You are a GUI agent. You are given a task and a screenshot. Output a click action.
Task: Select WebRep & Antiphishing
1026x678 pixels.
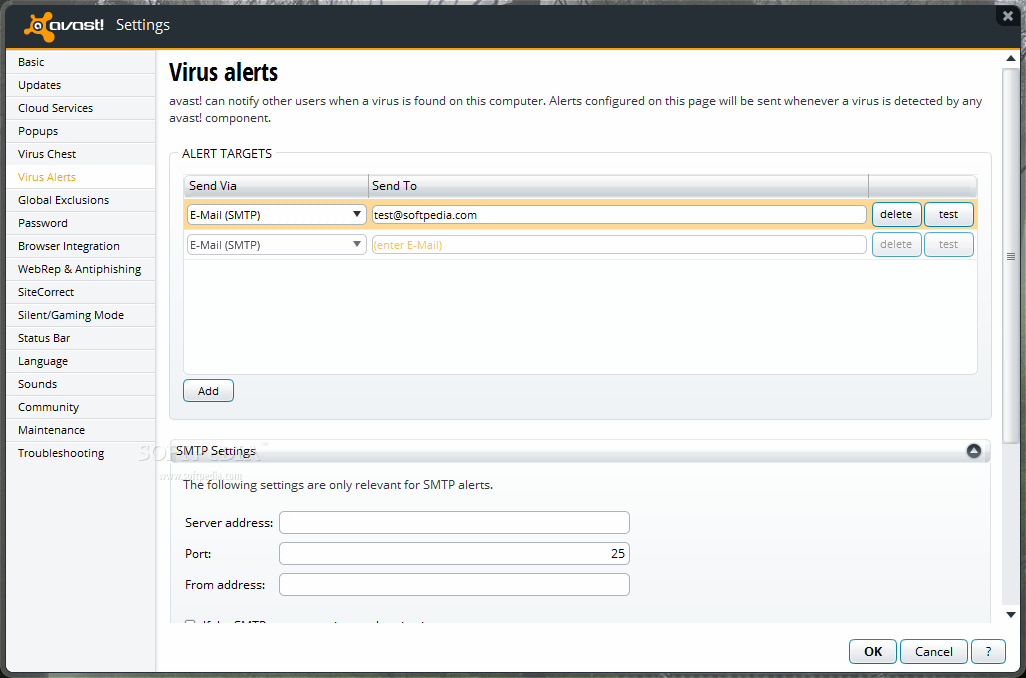[x=80, y=269]
